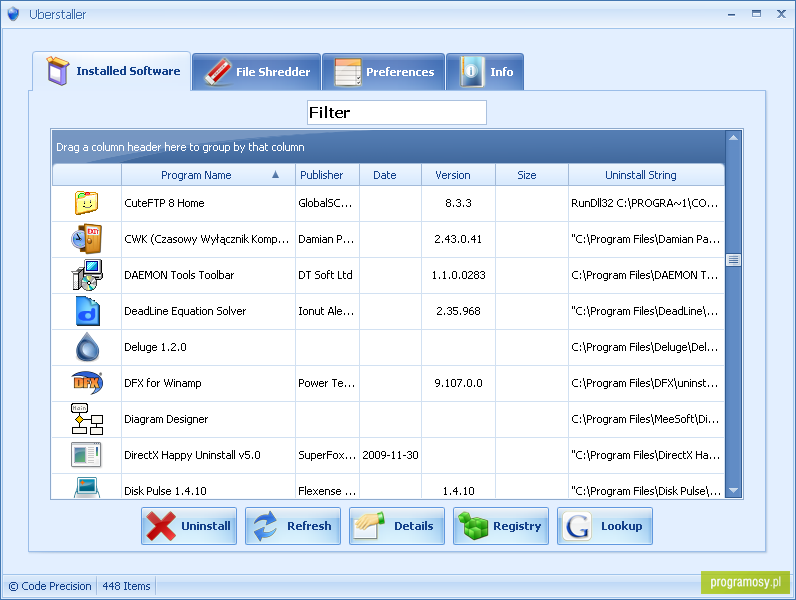Switch to the File Shredder tab
The width and height of the screenshot is (796, 600).
pos(257,72)
